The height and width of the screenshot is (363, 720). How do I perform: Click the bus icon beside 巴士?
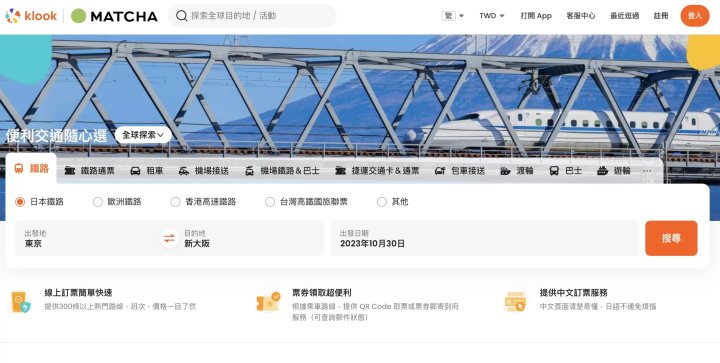coord(554,171)
